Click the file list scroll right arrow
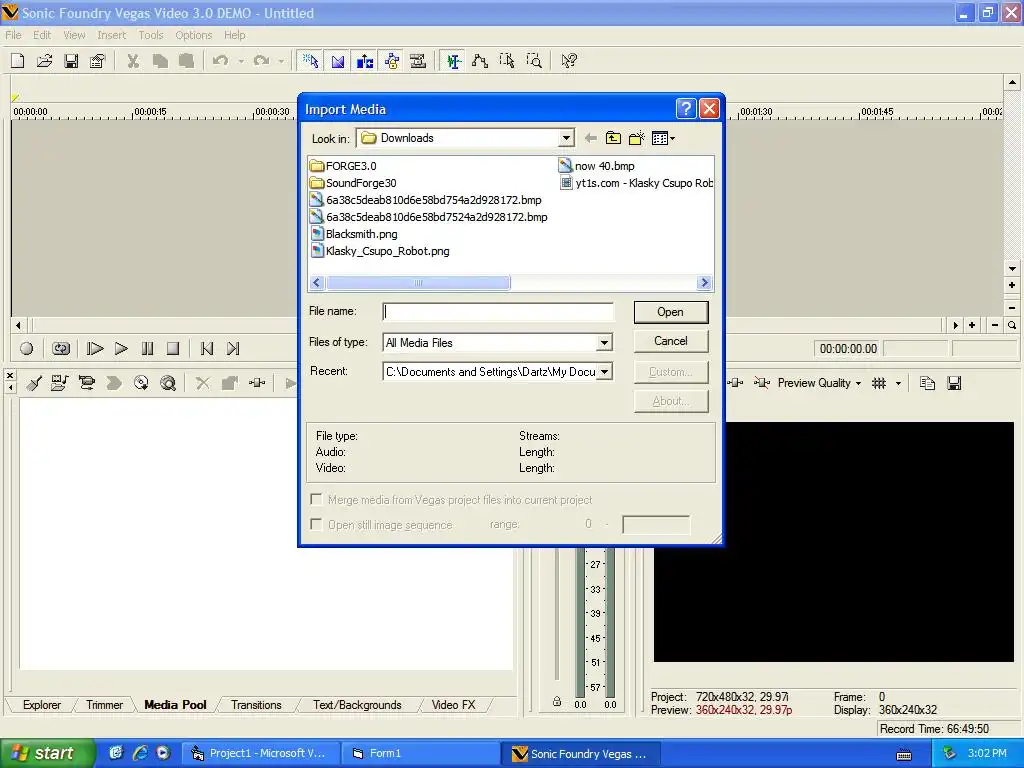The image size is (1024, 768). pos(704,283)
